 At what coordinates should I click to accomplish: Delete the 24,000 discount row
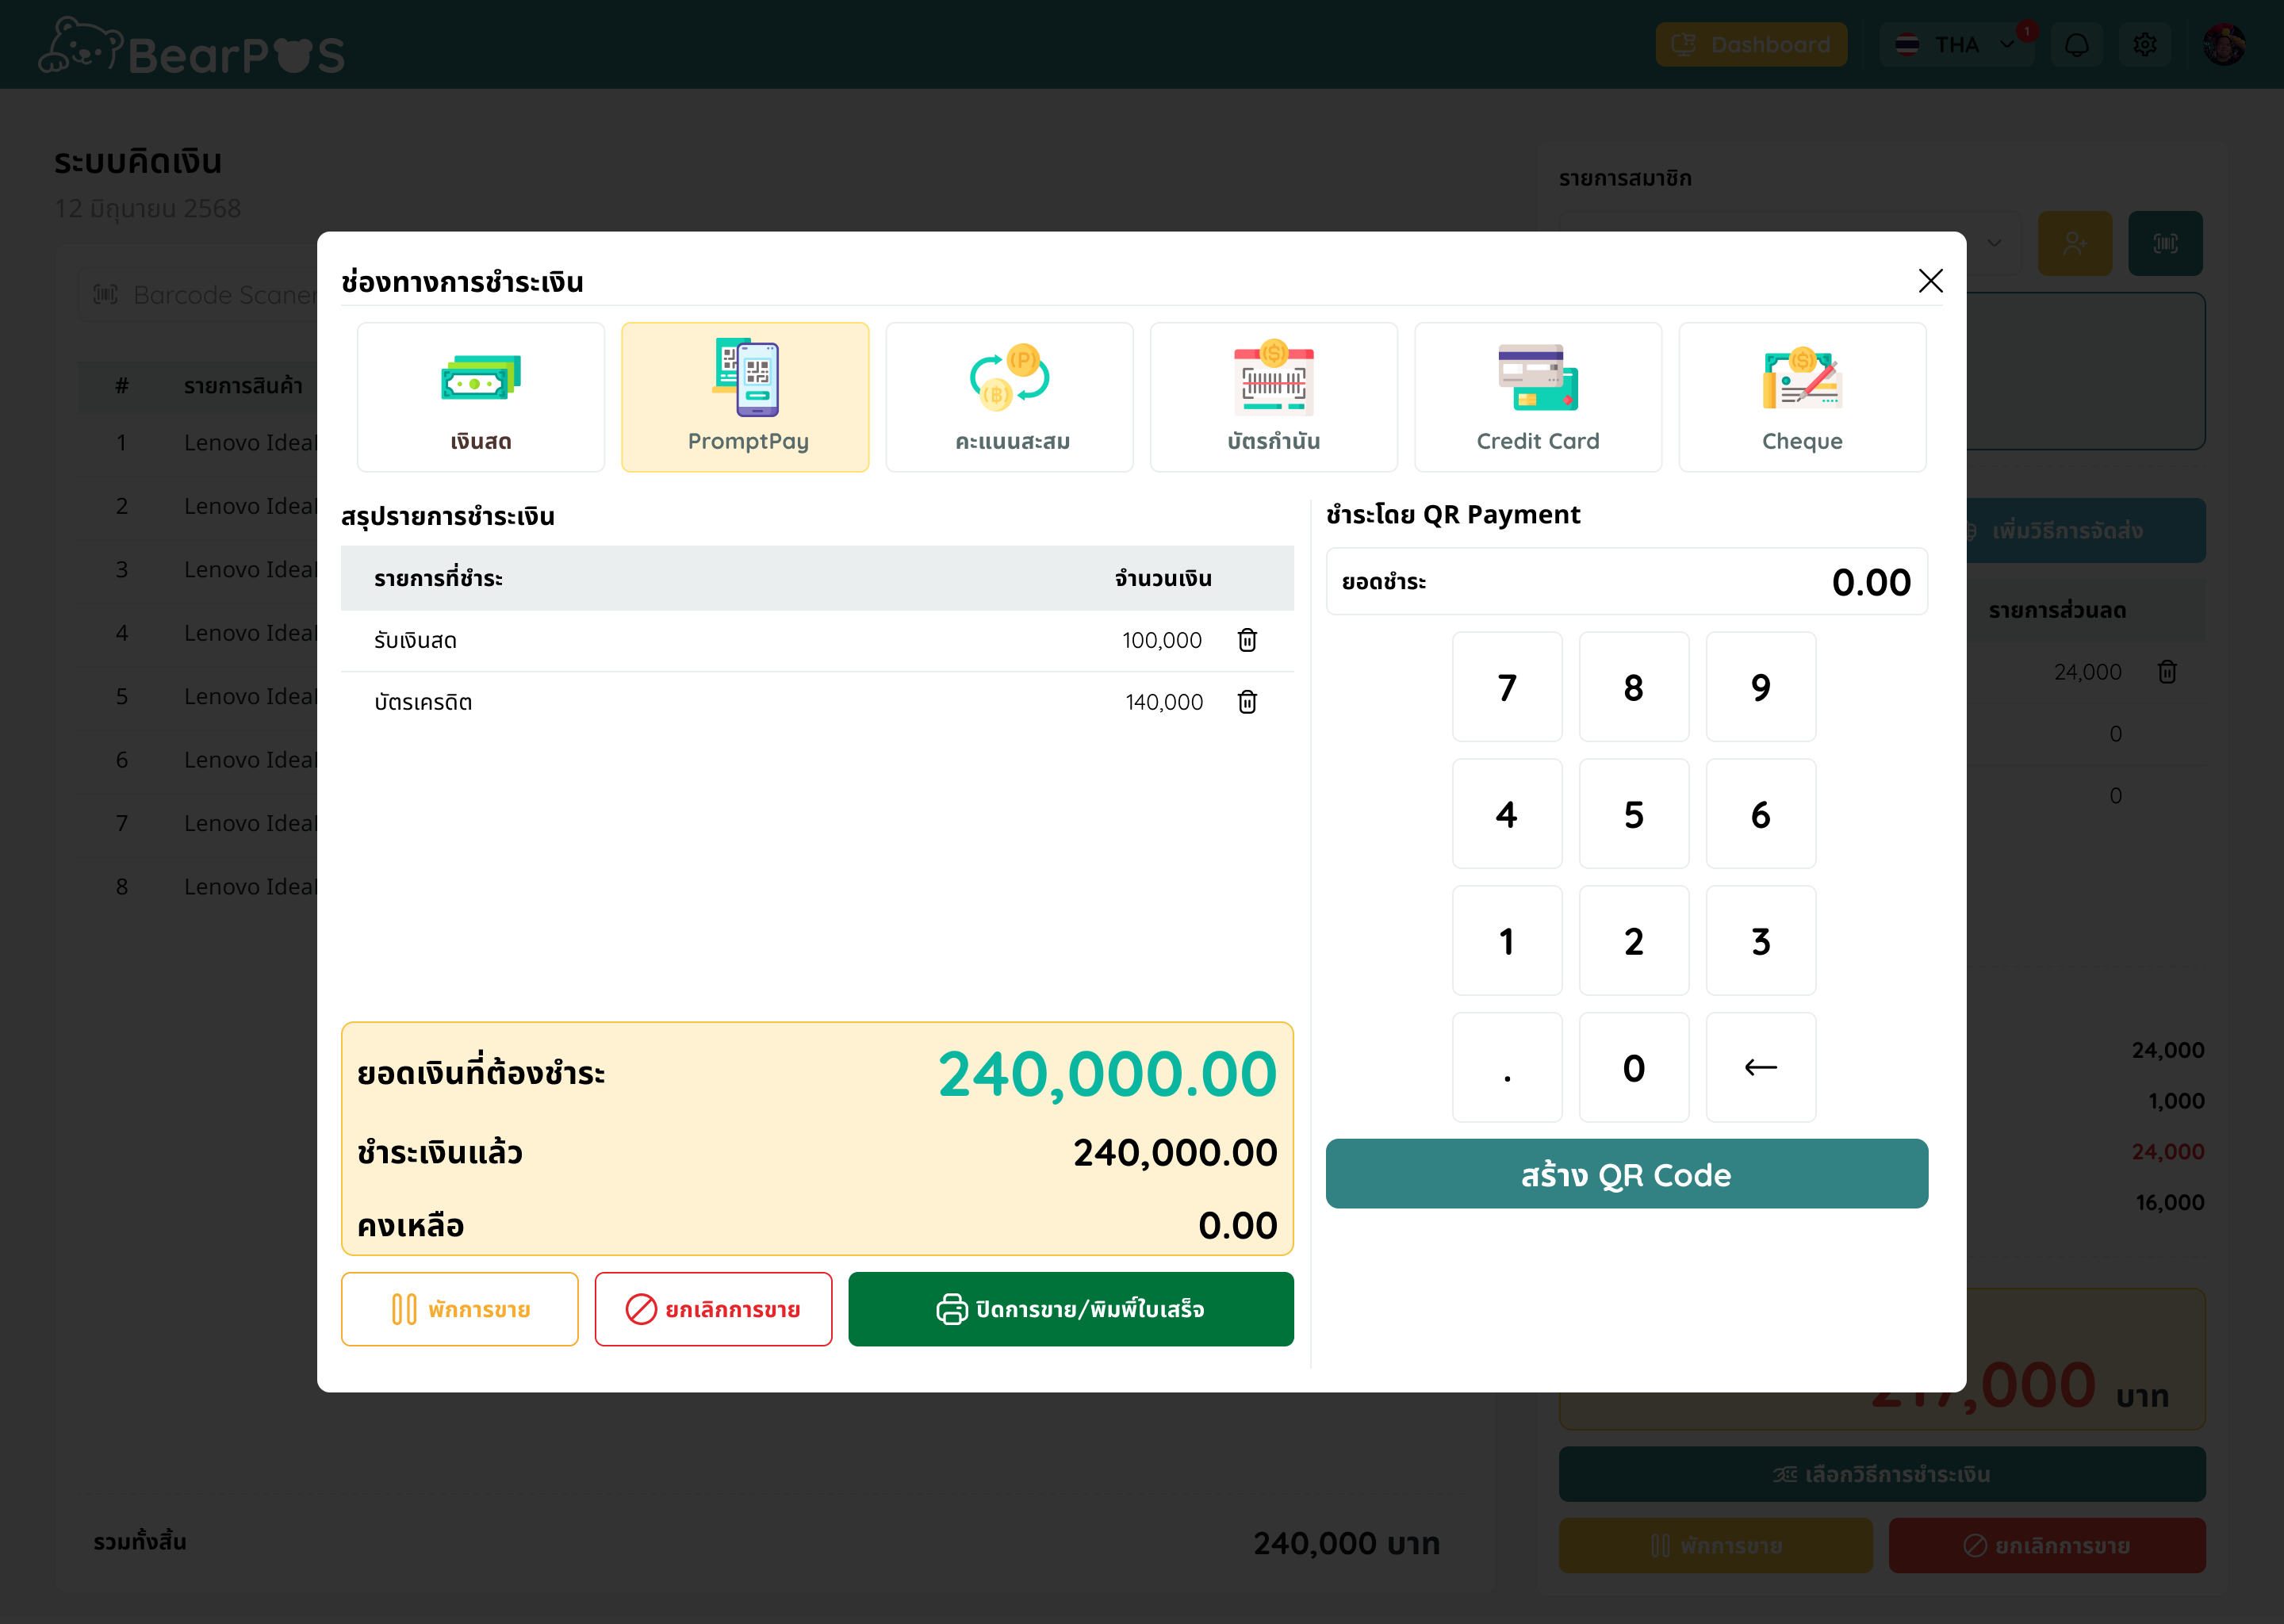2167,672
